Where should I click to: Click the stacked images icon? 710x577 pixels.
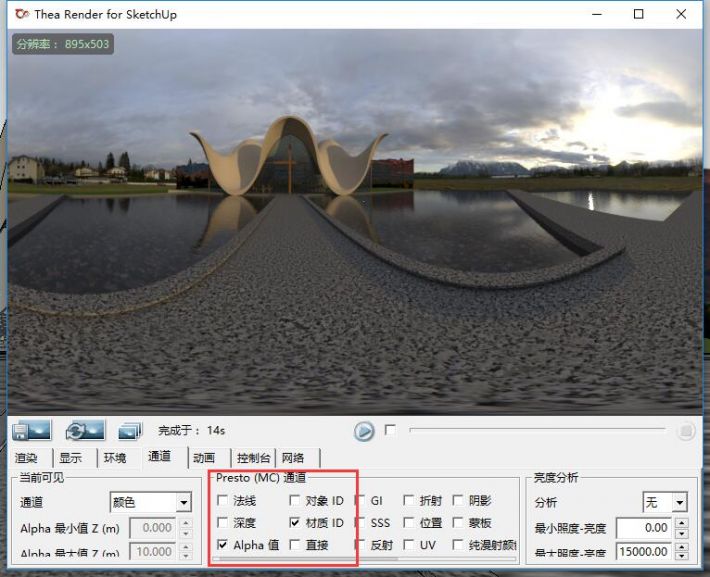pos(130,431)
